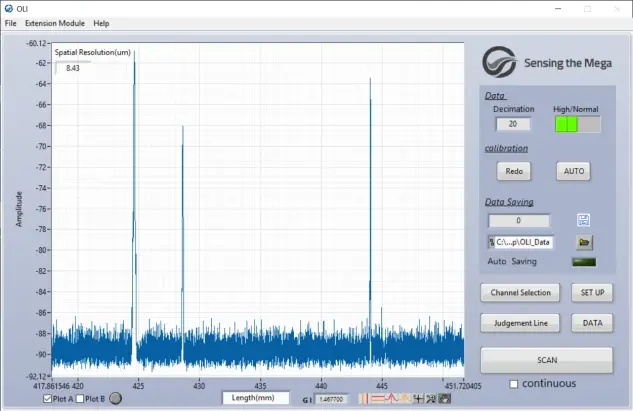
Task: Toggle the High/Normal green switch
Action: point(577,124)
